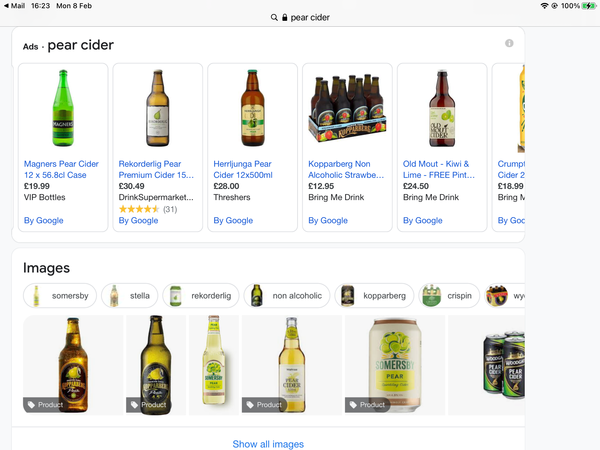Click Product tag on Waitrose Pear Cider image
Screen dimensions: 600x450
pos(264,405)
